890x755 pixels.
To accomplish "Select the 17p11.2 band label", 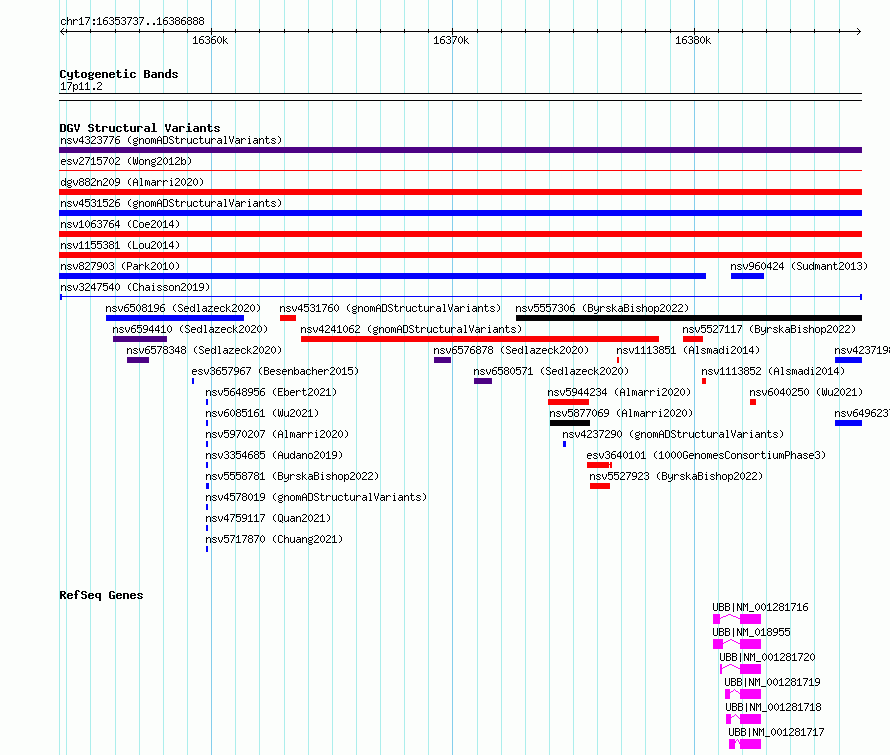I will (x=81, y=86).
